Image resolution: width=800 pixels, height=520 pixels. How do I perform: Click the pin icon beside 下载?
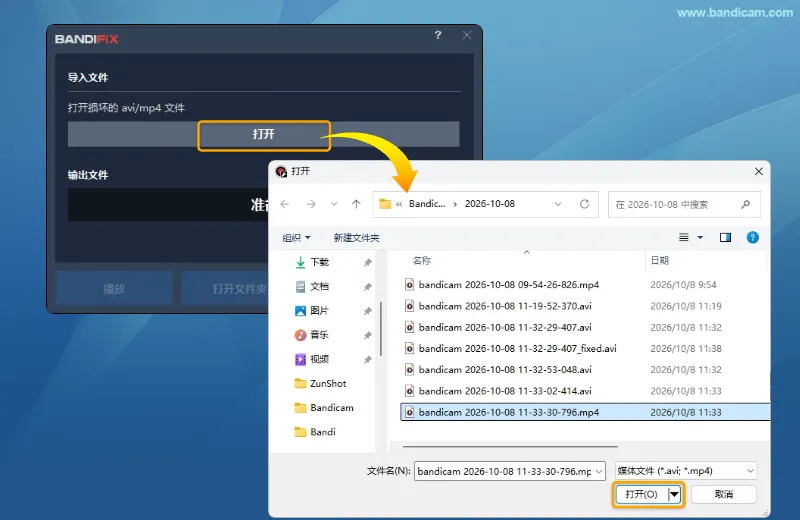[x=367, y=263]
